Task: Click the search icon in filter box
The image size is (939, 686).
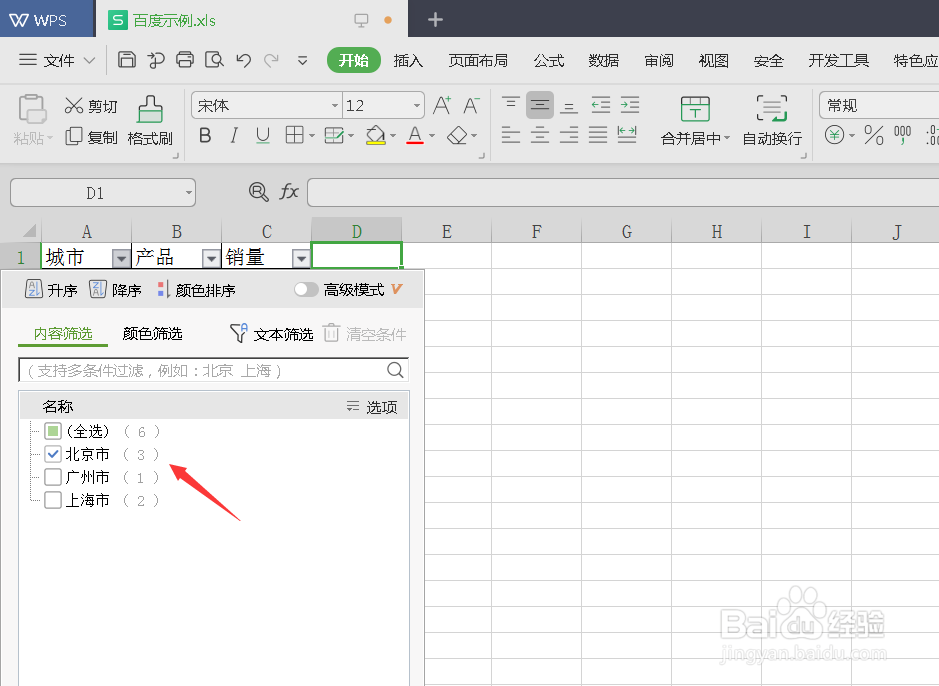Action: (x=395, y=370)
